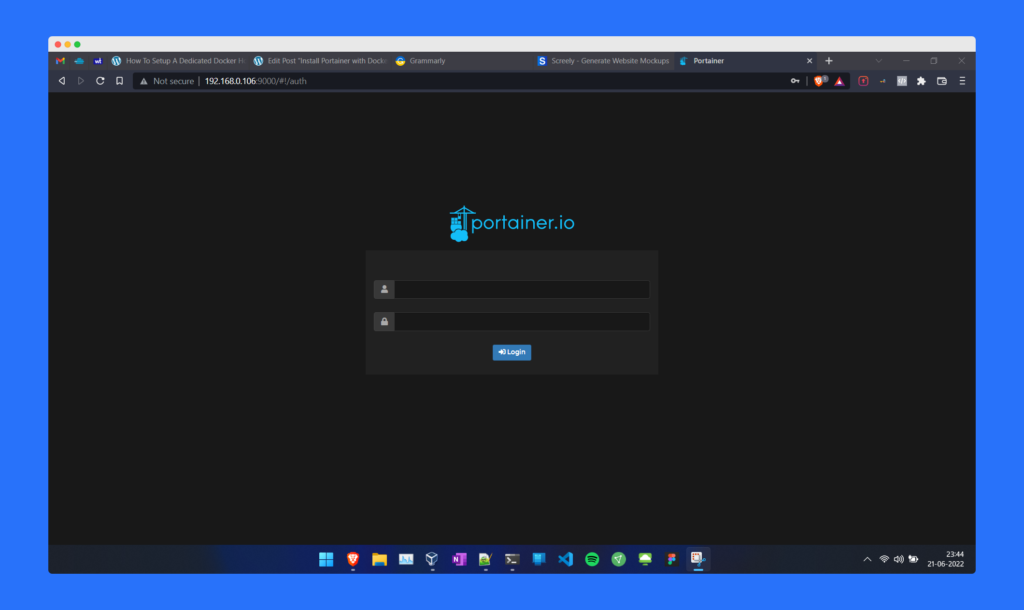Viewport: 1024px width, 610px height.
Task: Click the browser back arrow
Action: coord(62,81)
